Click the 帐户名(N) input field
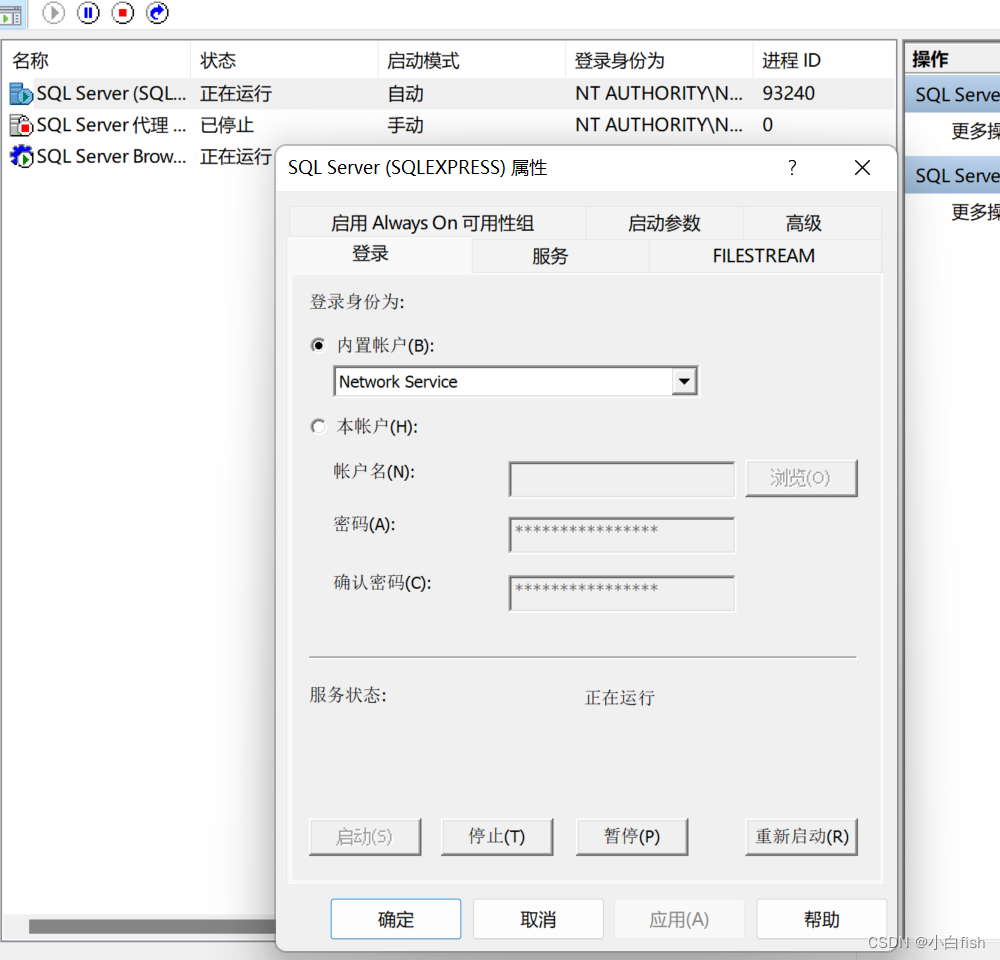 [x=622, y=479]
